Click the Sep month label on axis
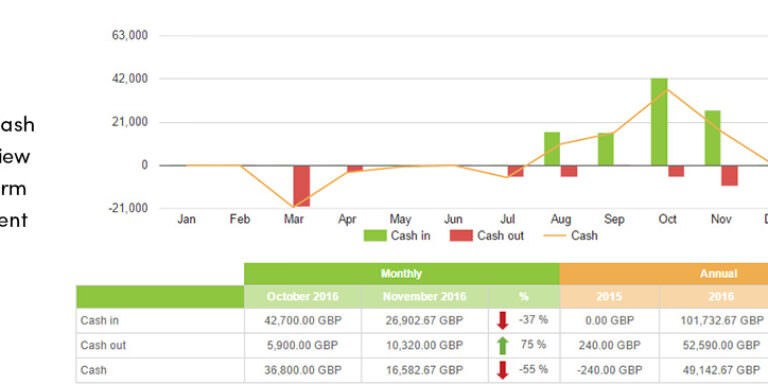768x384 pixels. pos(614,219)
